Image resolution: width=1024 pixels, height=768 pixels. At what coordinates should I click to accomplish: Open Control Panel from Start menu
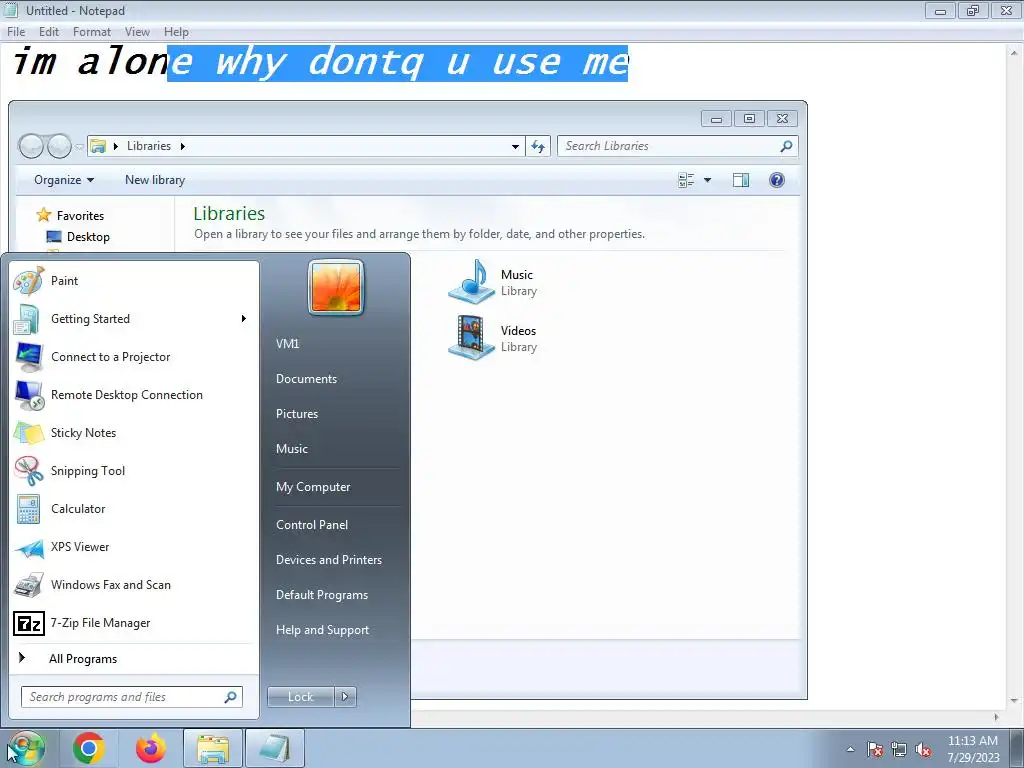(312, 525)
